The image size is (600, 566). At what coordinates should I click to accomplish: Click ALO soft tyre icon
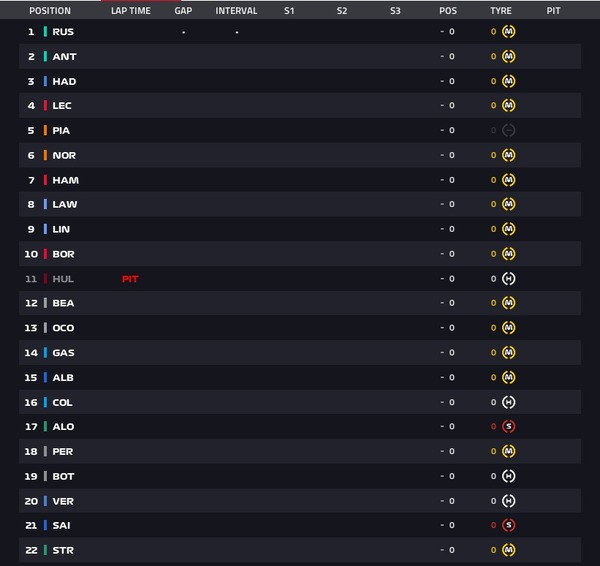[x=508, y=426]
